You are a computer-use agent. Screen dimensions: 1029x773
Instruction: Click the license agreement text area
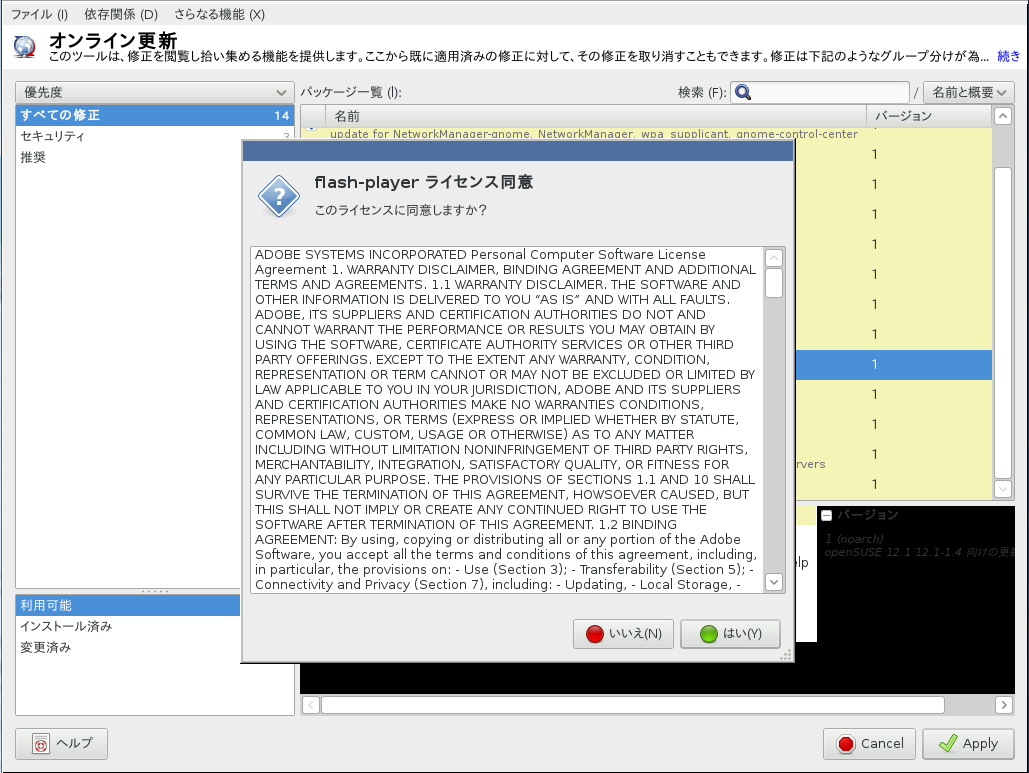(507, 420)
